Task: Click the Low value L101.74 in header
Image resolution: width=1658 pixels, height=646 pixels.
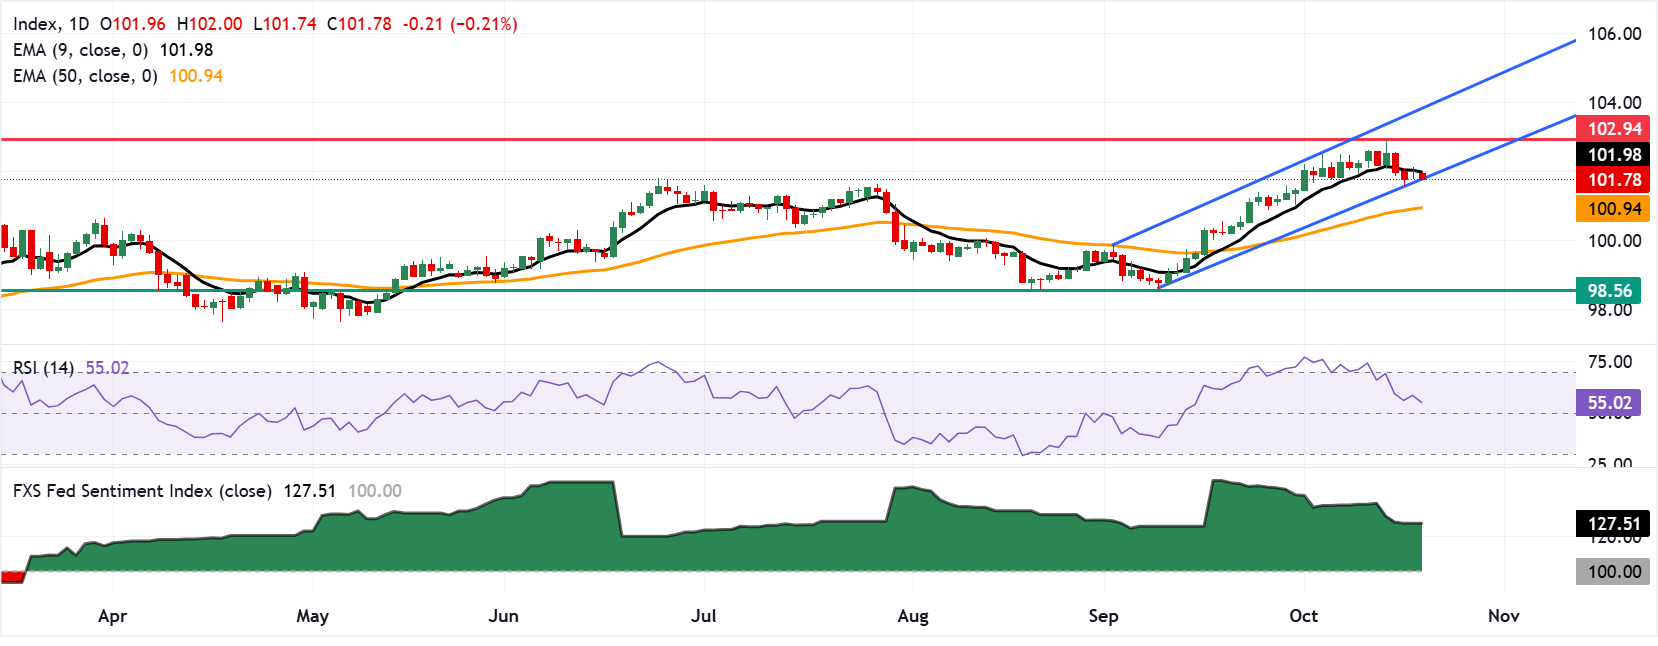Action: coord(285,24)
